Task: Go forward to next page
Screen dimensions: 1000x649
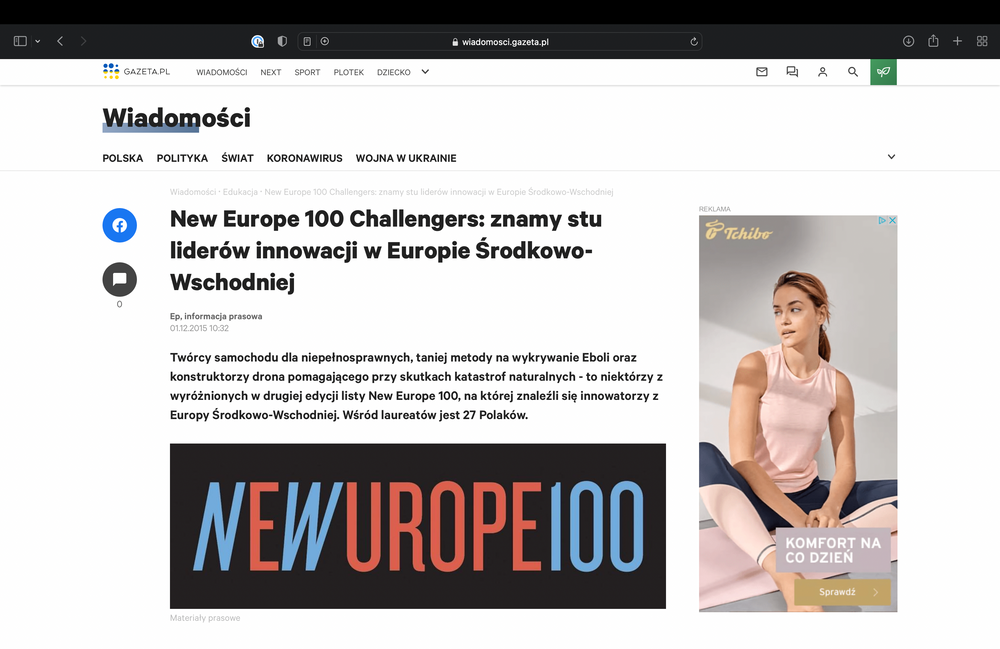Action: (x=84, y=41)
